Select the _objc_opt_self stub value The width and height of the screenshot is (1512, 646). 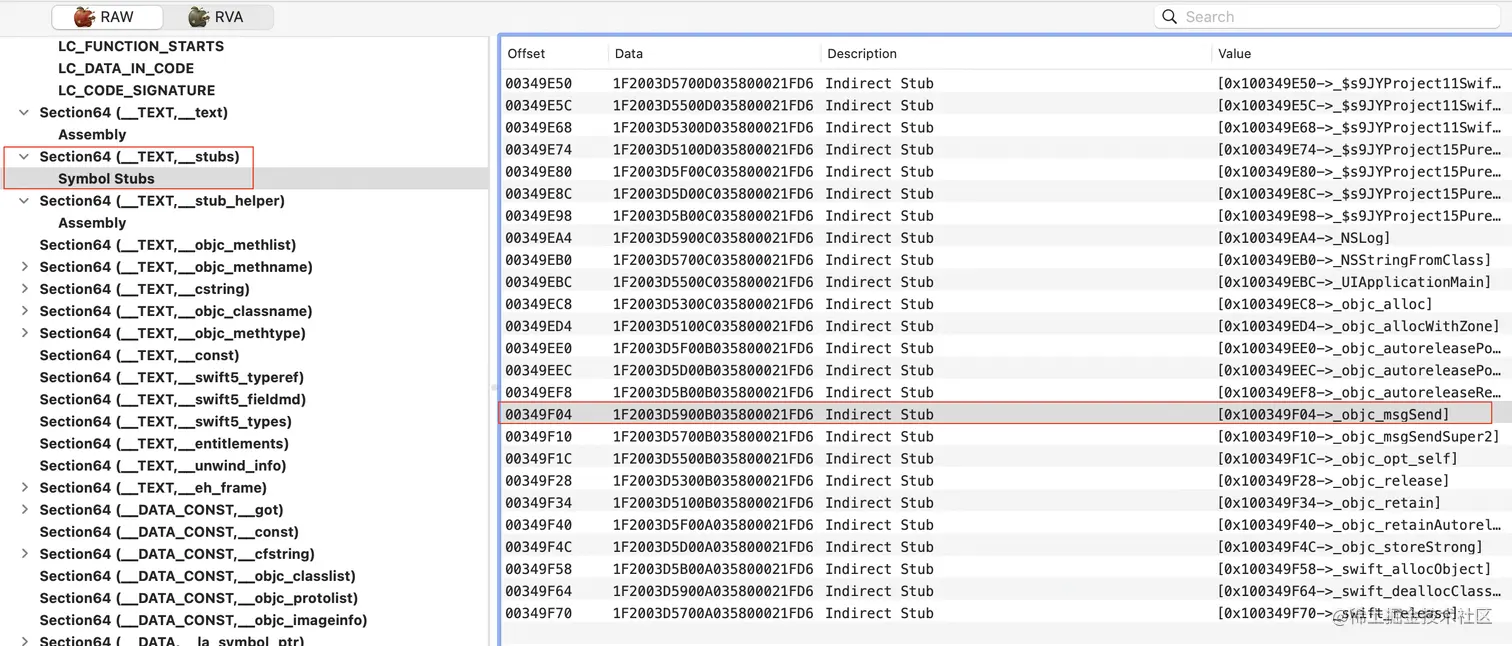(1337, 459)
